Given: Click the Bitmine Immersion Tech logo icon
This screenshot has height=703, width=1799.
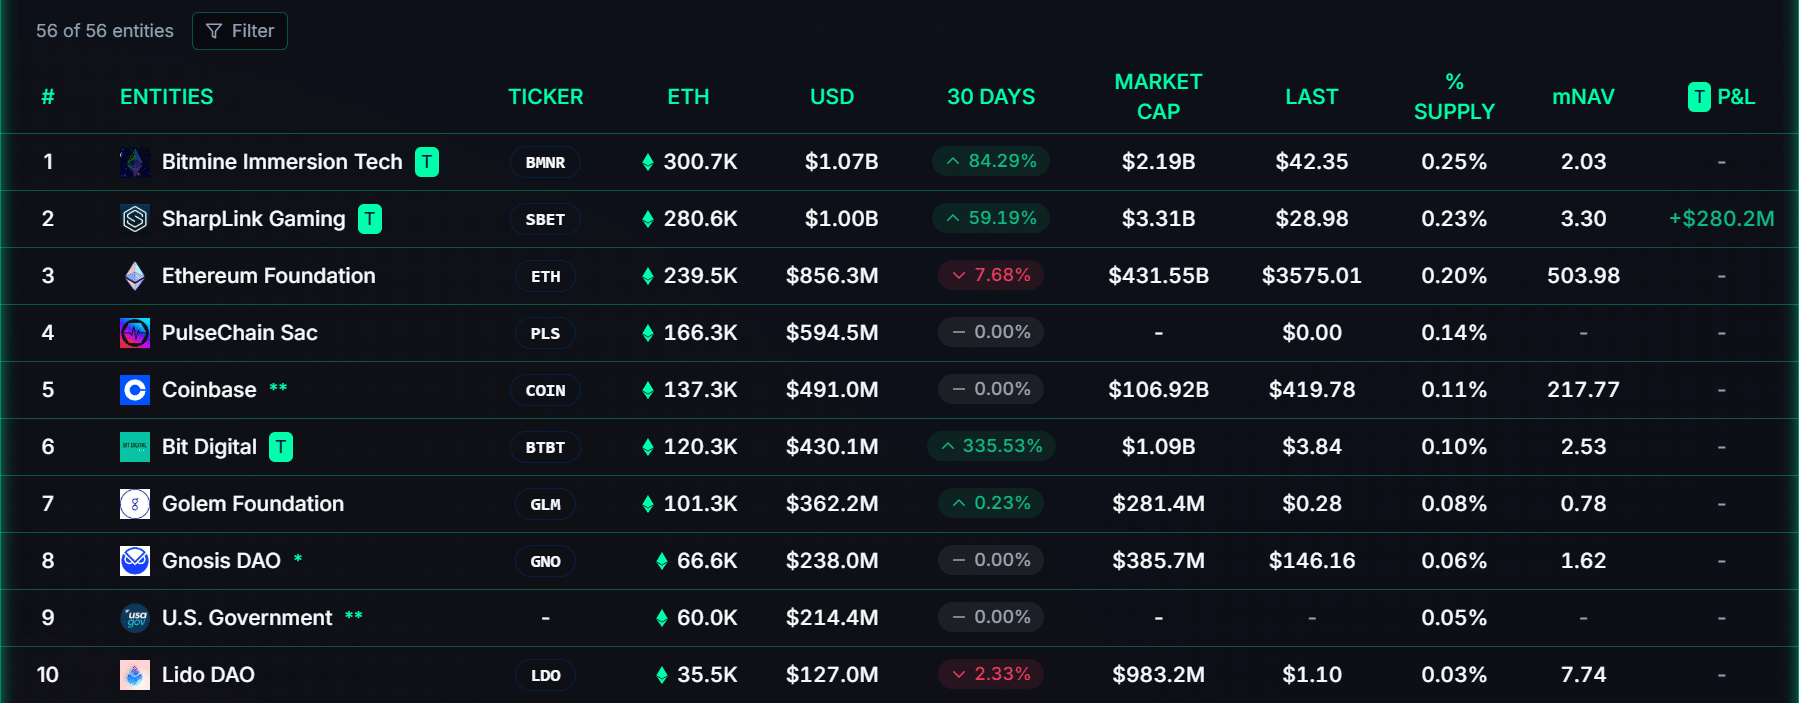Looking at the screenshot, I should pos(134,162).
